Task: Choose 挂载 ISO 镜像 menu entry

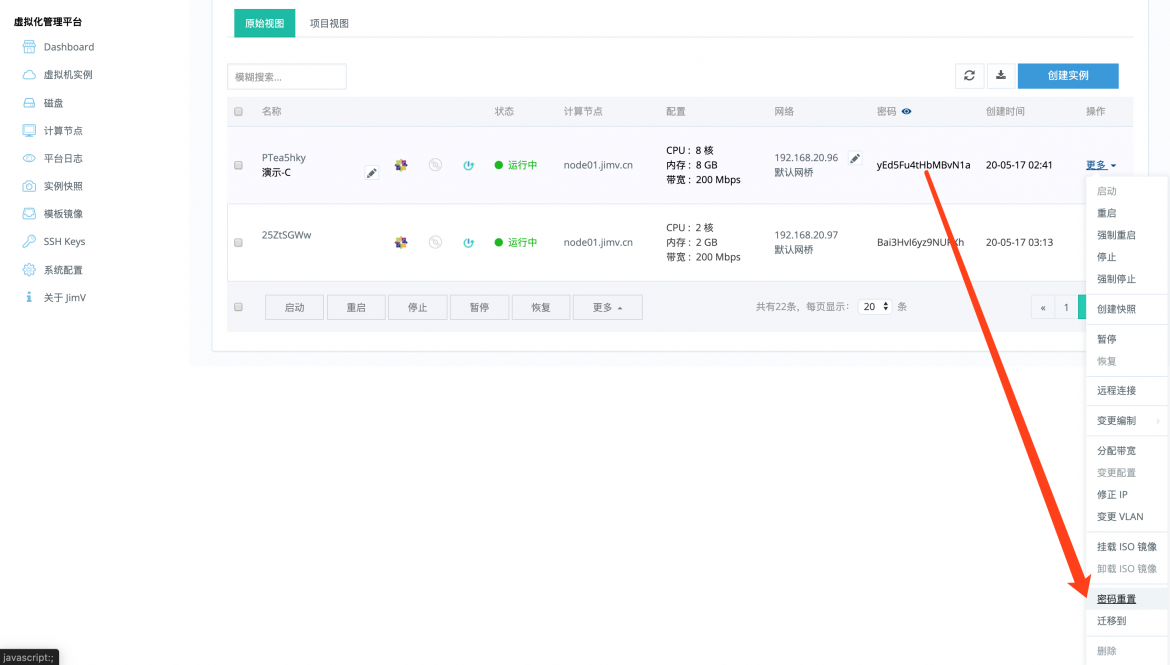Action: point(1127,547)
